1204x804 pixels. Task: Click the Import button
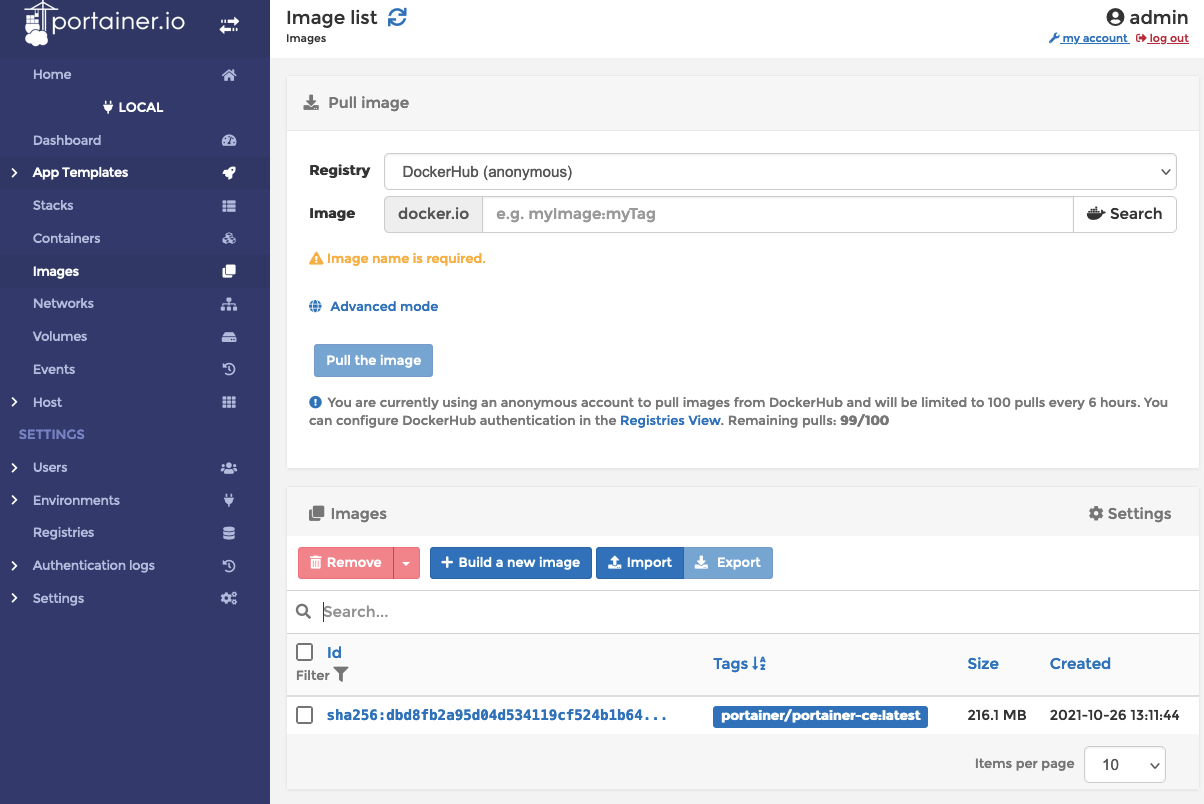640,563
